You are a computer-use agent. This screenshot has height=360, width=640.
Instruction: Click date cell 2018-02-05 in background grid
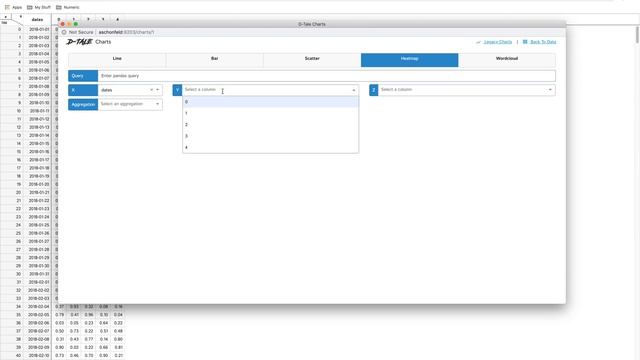tap(39, 315)
